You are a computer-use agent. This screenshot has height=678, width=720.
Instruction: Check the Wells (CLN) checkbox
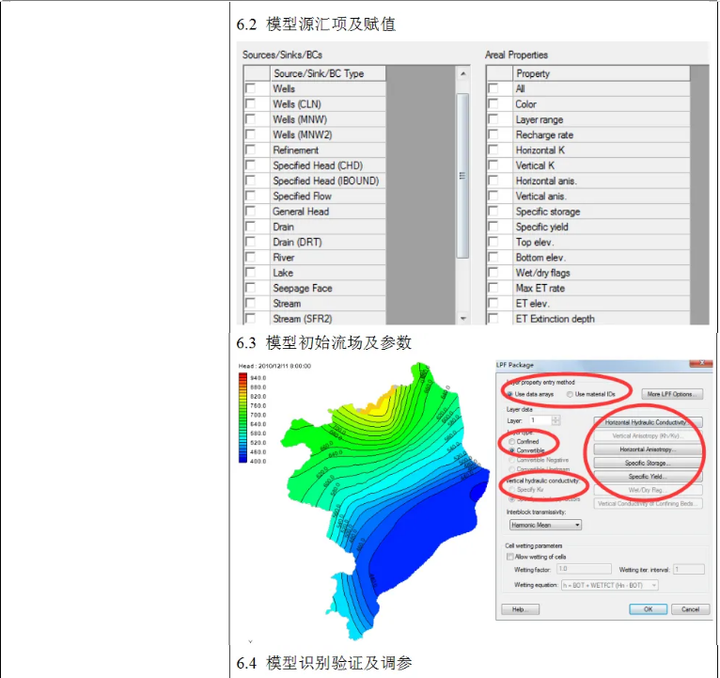pyautogui.click(x=251, y=104)
